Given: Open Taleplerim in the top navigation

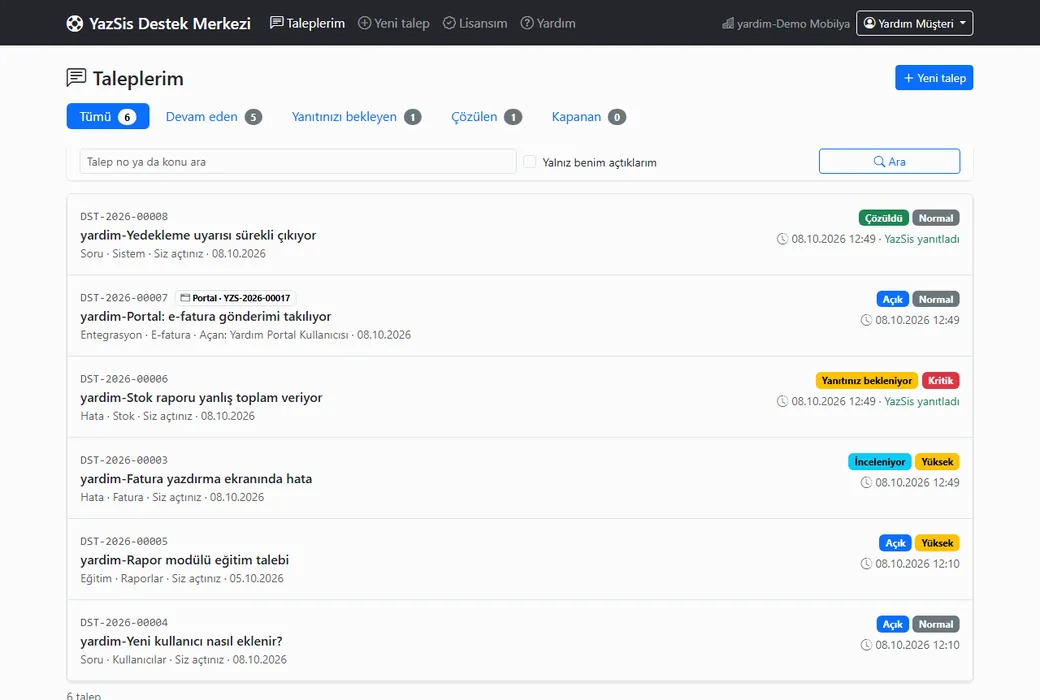Looking at the screenshot, I should 307,23.
